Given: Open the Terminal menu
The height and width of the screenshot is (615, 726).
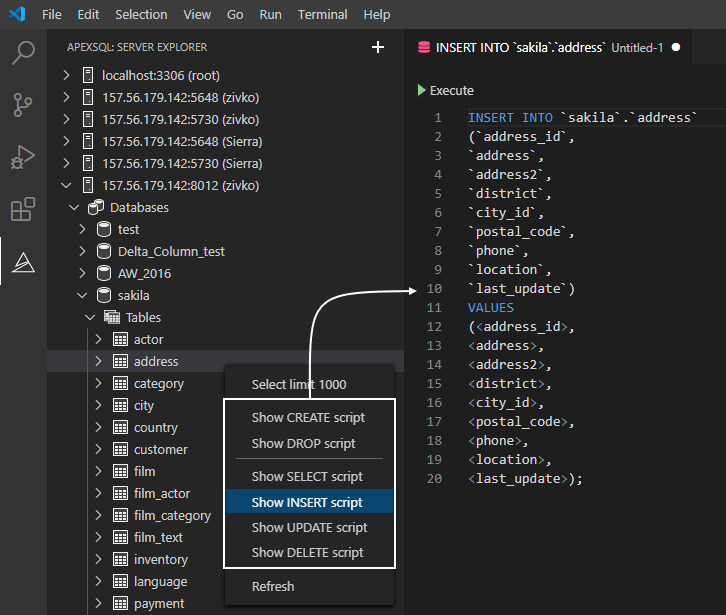Looking at the screenshot, I should pyautogui.click(x=322, y=15).
